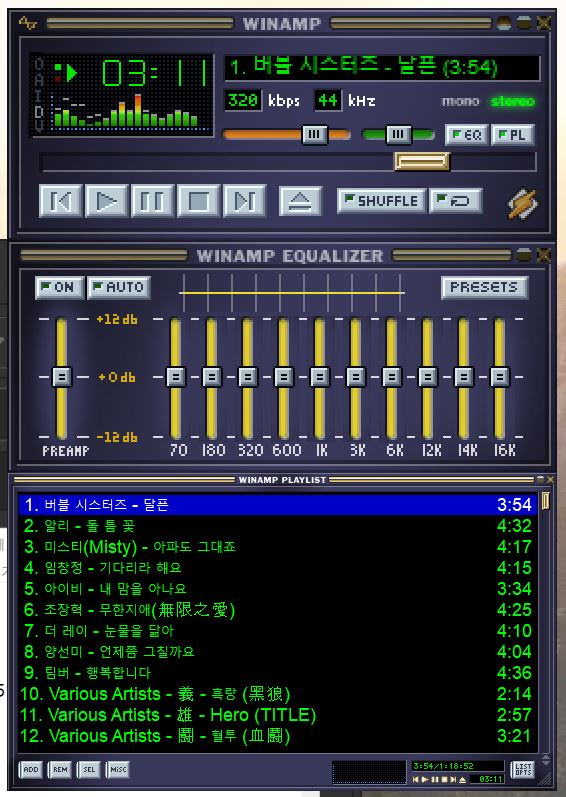Click the playlist mini next-track button
The image size is (566, 797).
coord(453,780)
